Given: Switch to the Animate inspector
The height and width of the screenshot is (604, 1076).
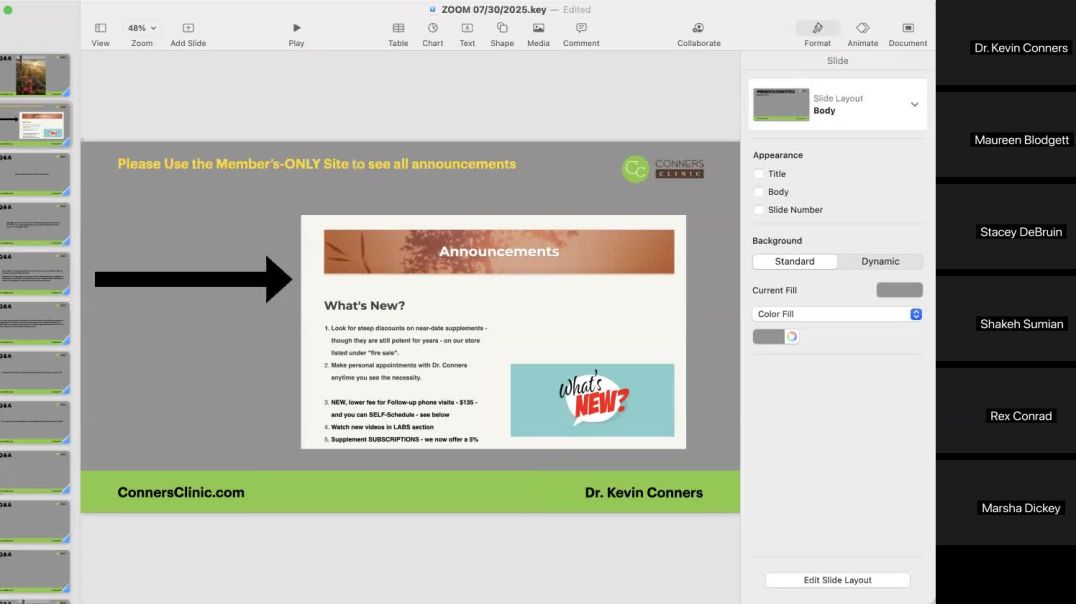Looking at the screenshot, I should 863,34.
